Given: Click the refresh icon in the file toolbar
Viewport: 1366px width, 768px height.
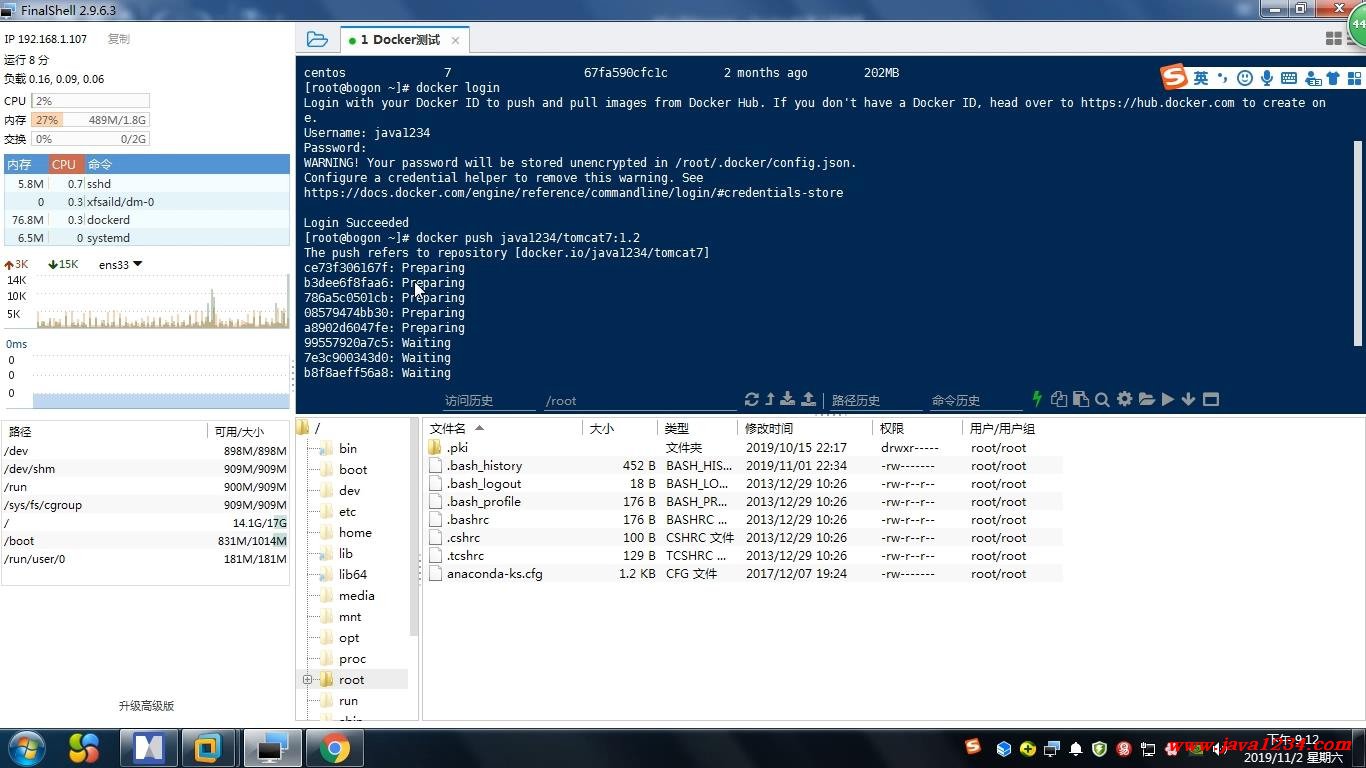Looking at the screenshot, I should [x=752, y=399].
